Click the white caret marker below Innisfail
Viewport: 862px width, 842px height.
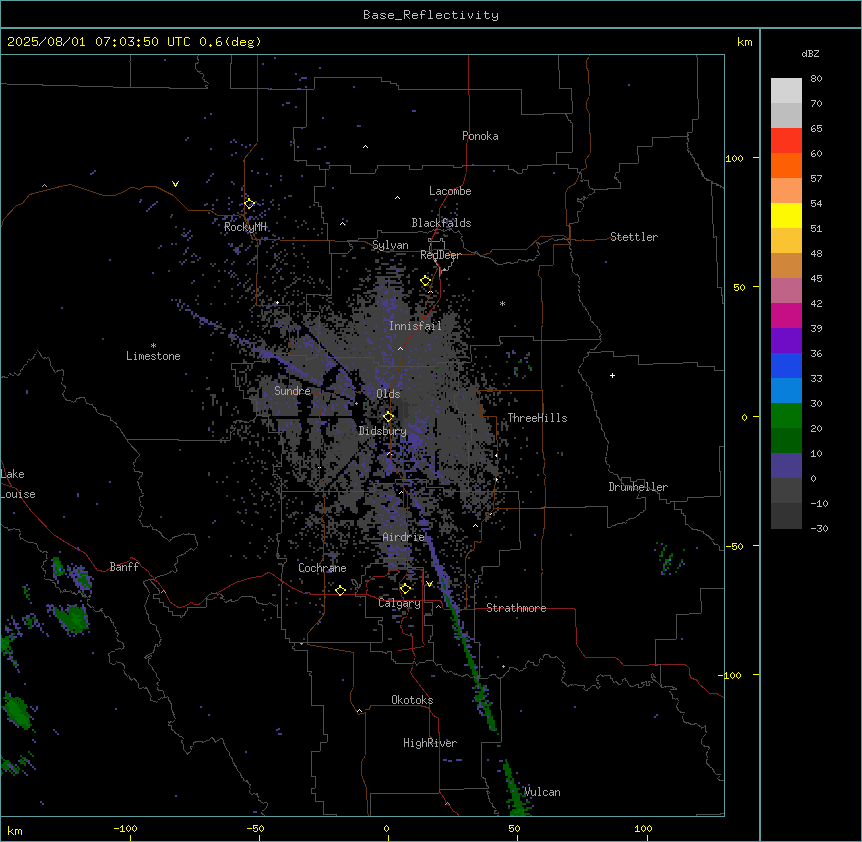click(x=400, y=349)
